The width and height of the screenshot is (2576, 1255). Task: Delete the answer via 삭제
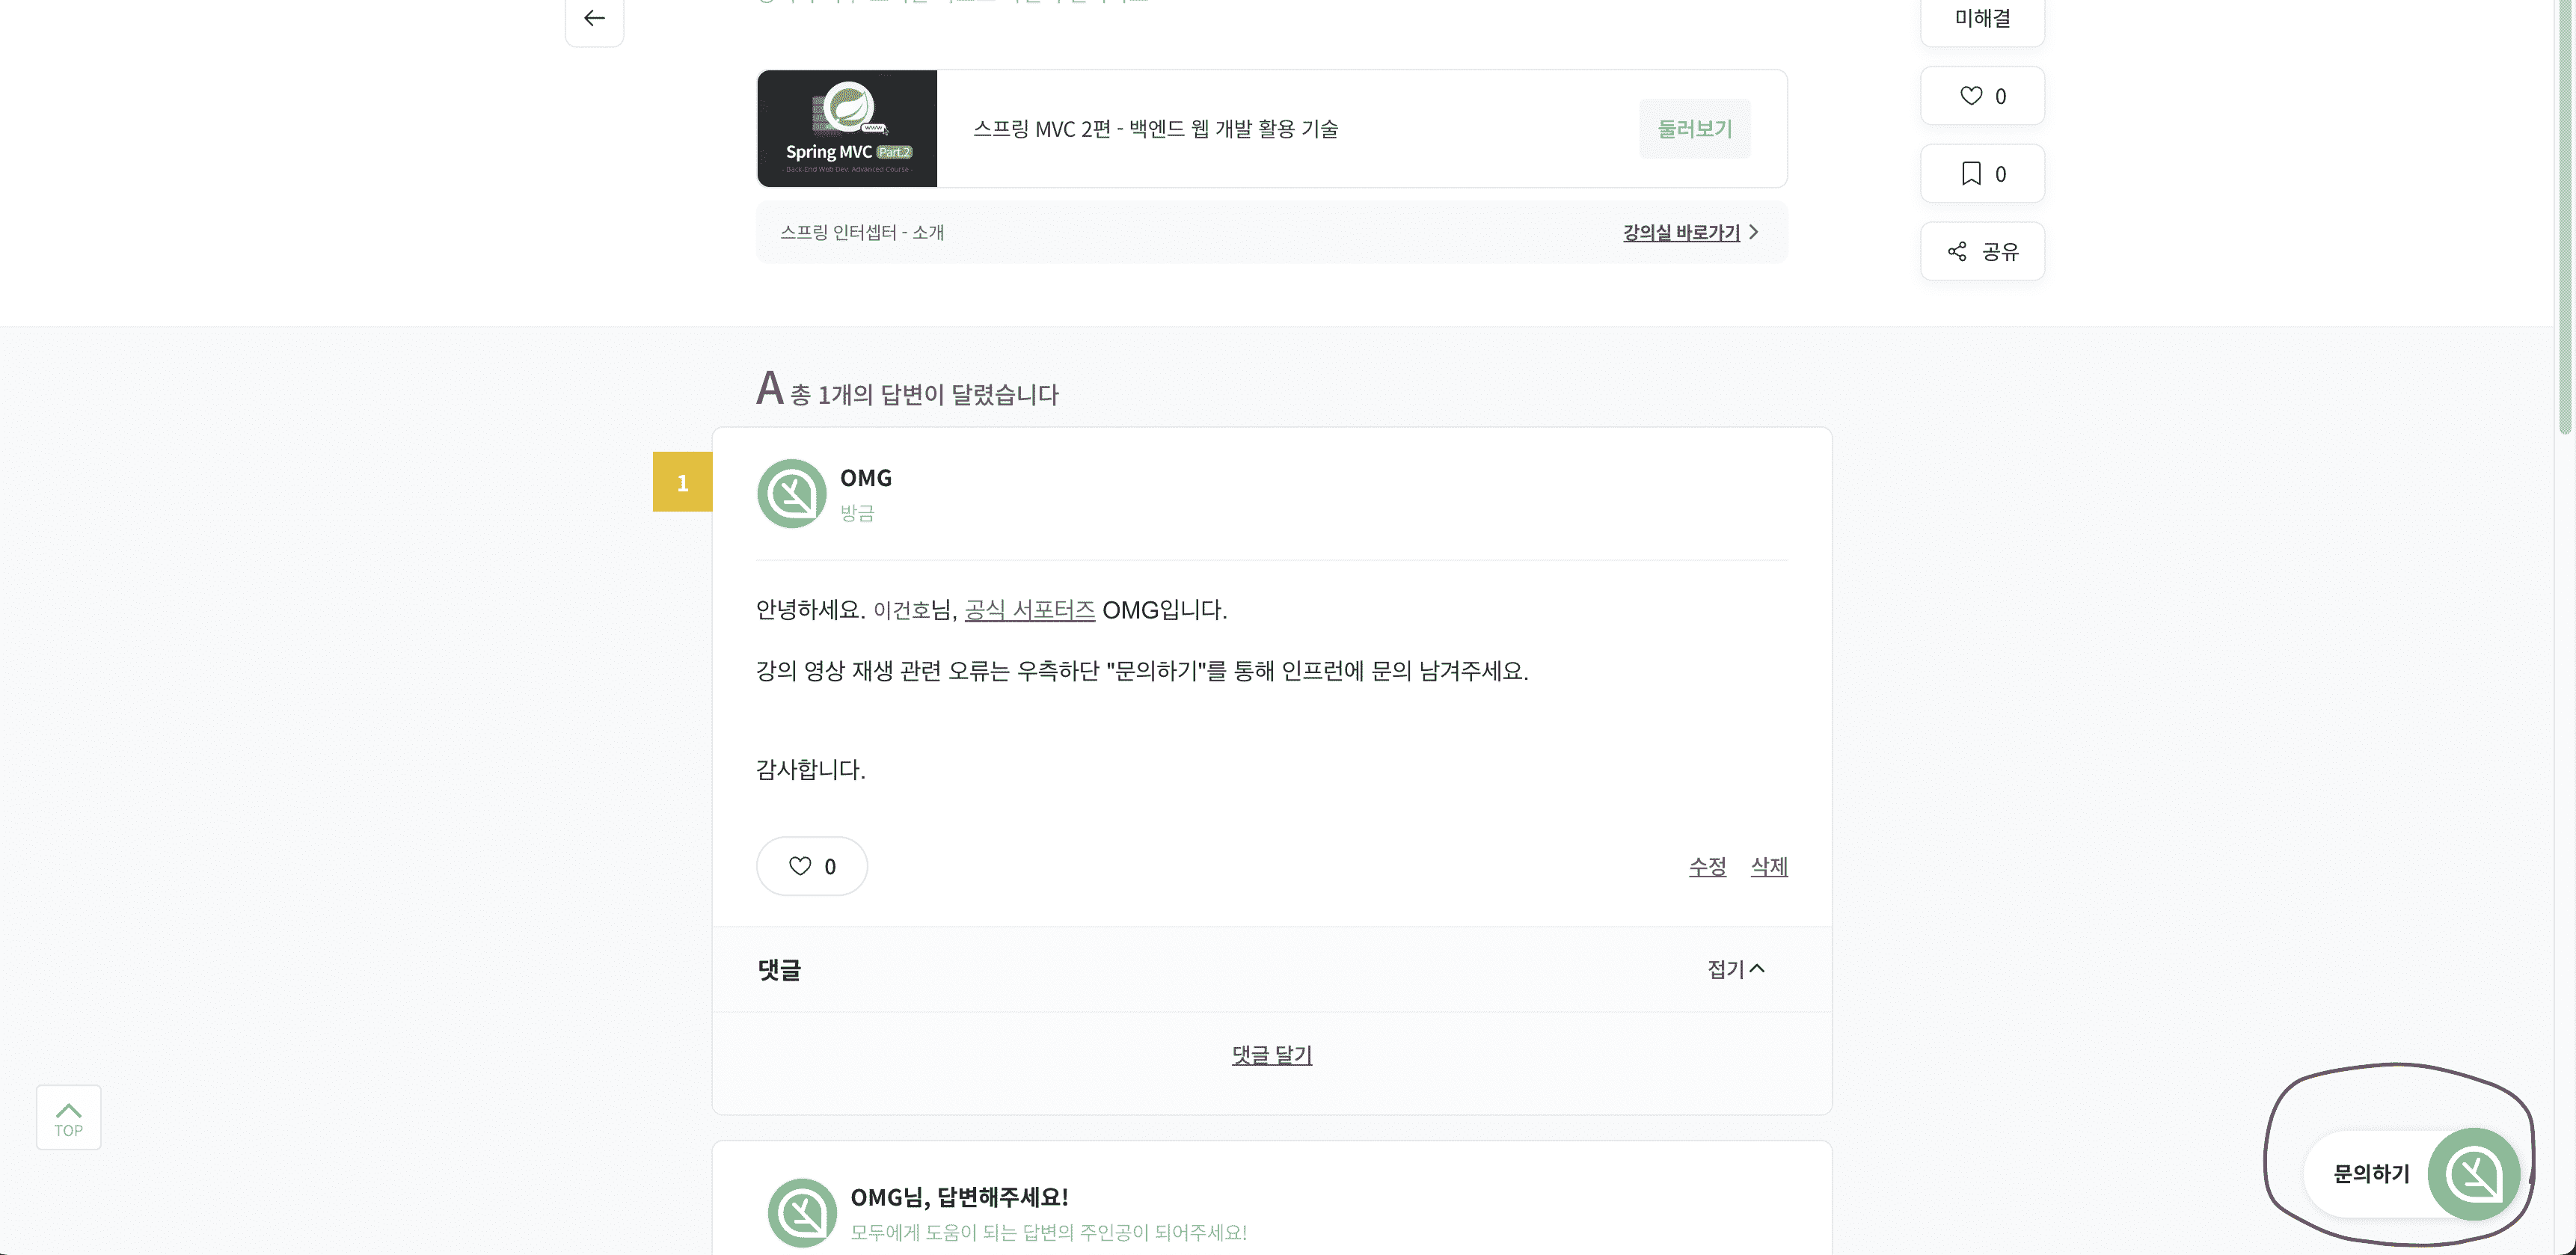(x=1769, y=867)
